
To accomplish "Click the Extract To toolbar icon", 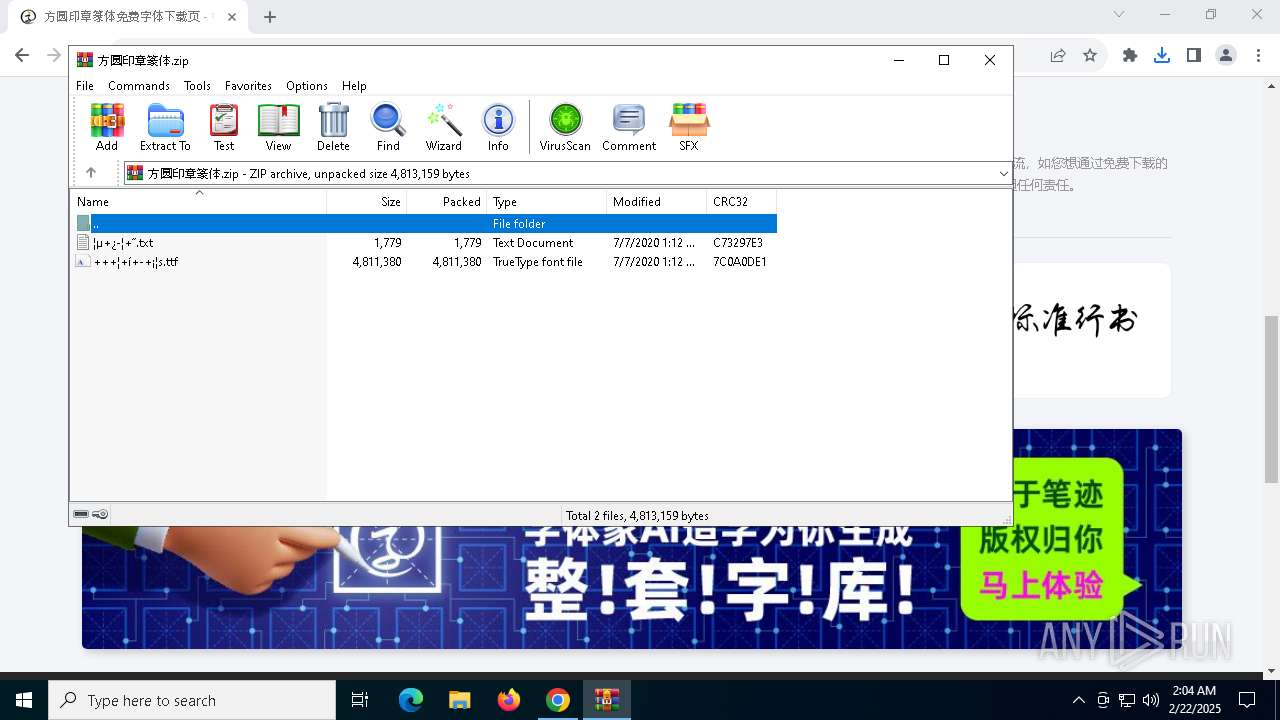I will coord(165,127).
